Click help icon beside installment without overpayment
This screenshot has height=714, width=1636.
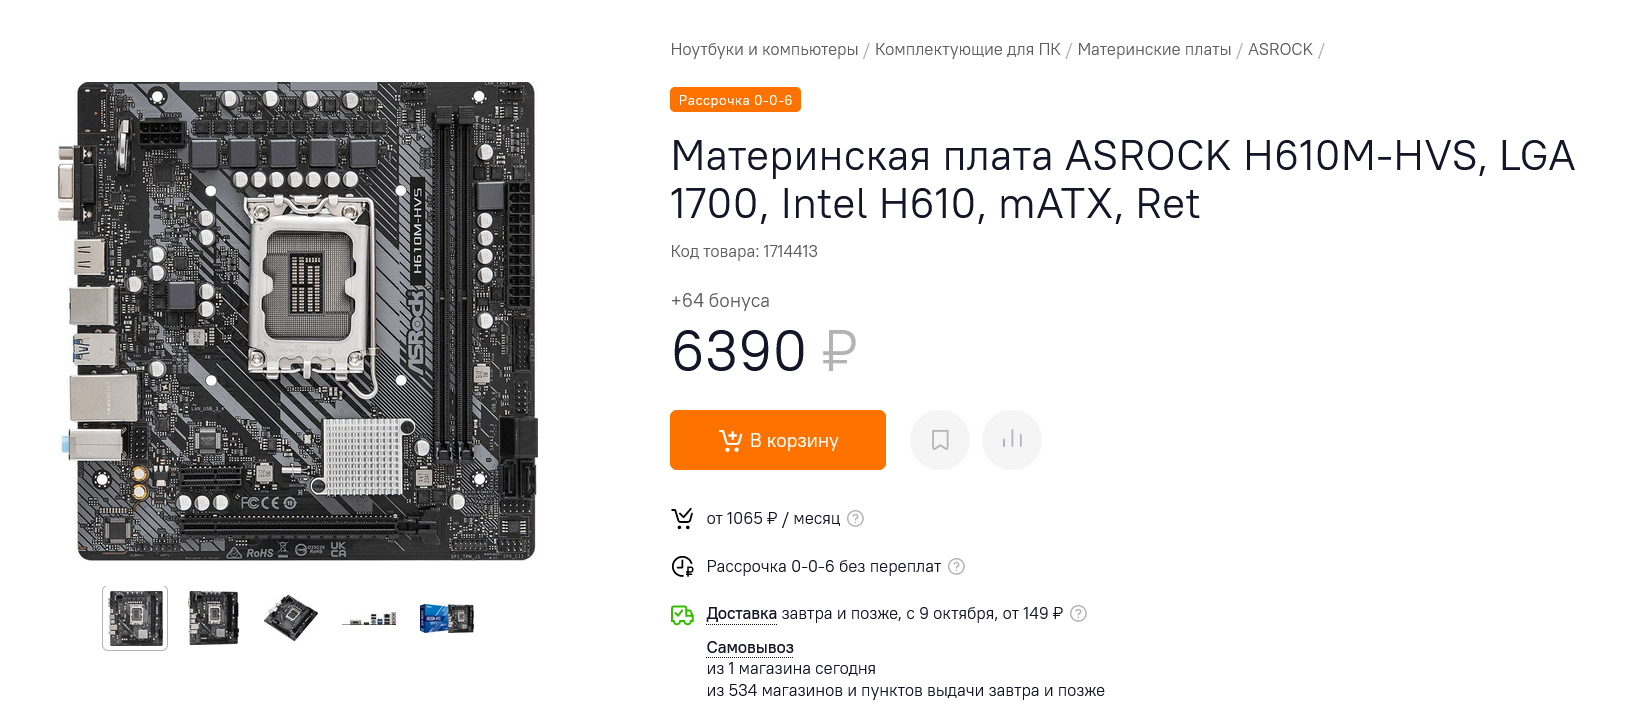tap(957, 566)
